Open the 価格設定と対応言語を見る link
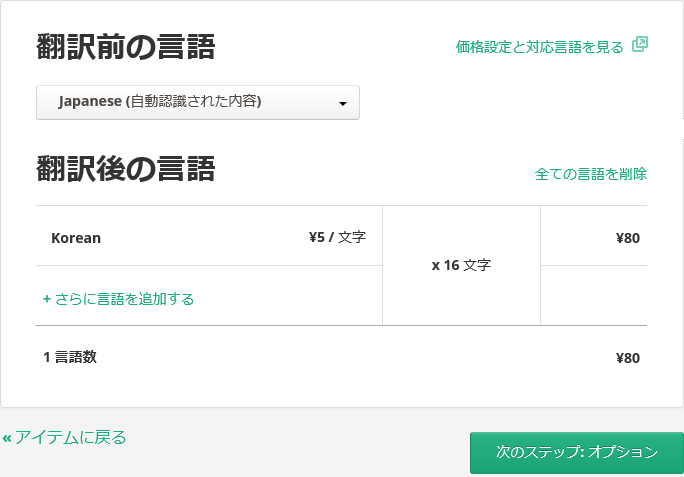Screen dimensions: 684x477 tap(539, 47)
